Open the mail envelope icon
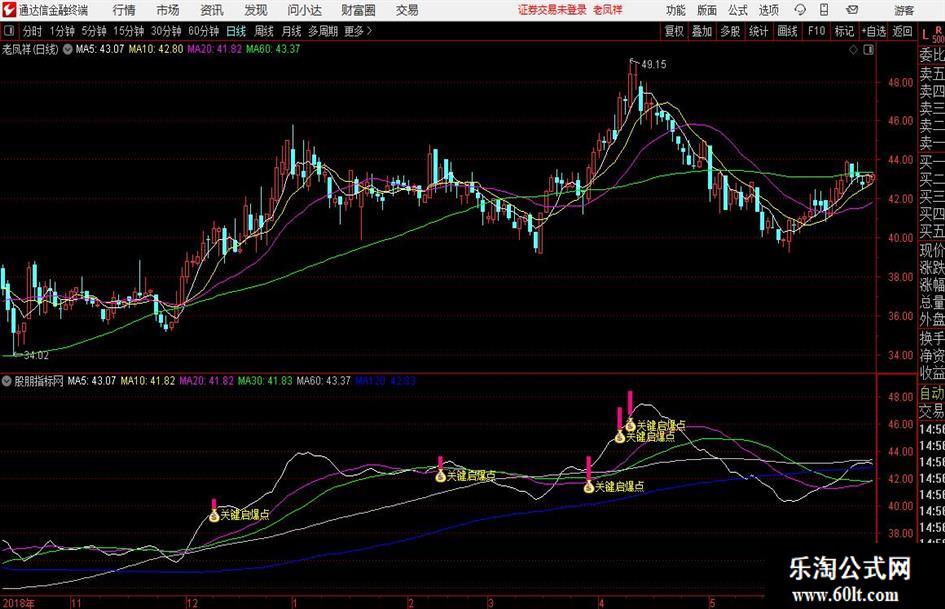Image resolution: width=945 pixels, height=609 pixels. click(852, 10)
